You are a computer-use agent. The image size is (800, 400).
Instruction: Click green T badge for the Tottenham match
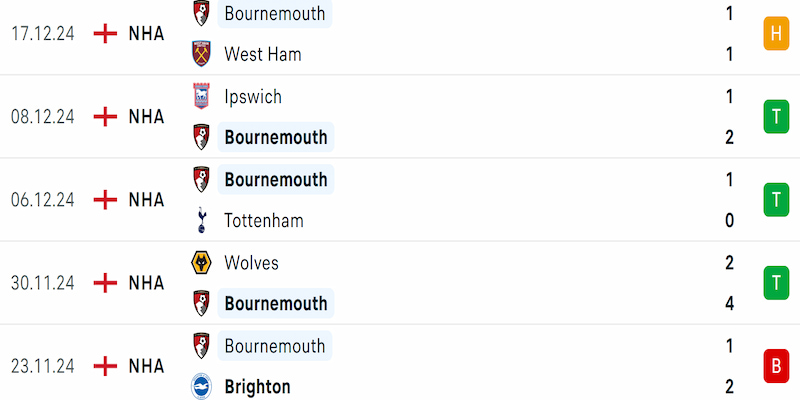pos(776,199)
